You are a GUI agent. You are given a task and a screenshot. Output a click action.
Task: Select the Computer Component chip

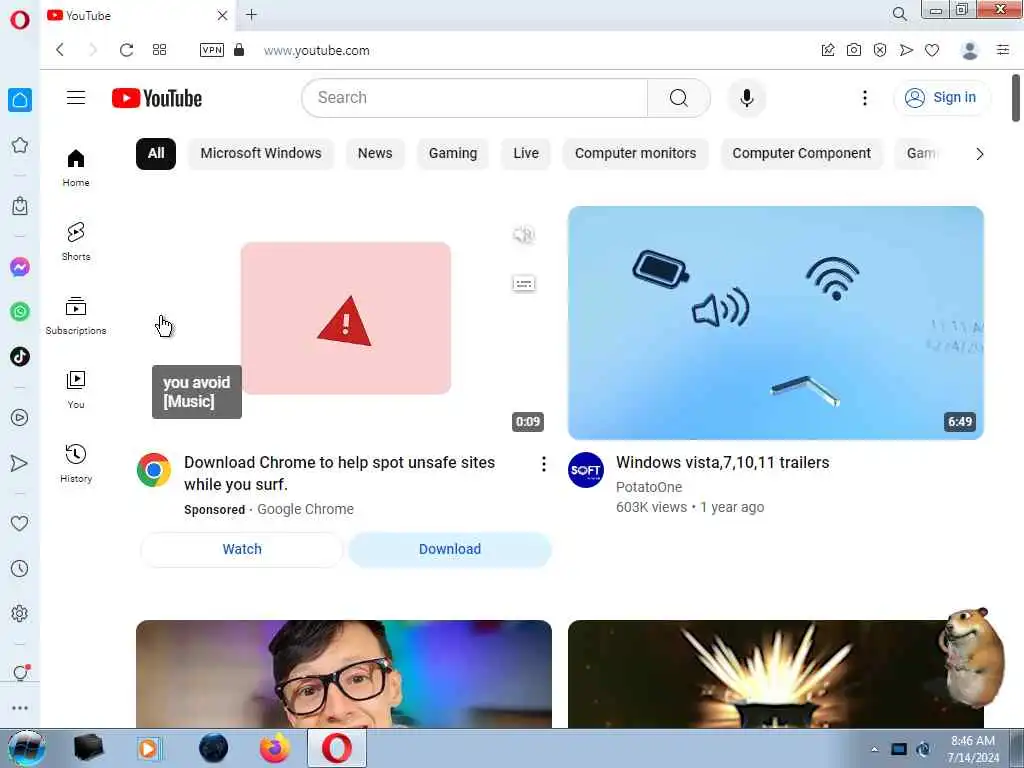(x=801, y=153)
